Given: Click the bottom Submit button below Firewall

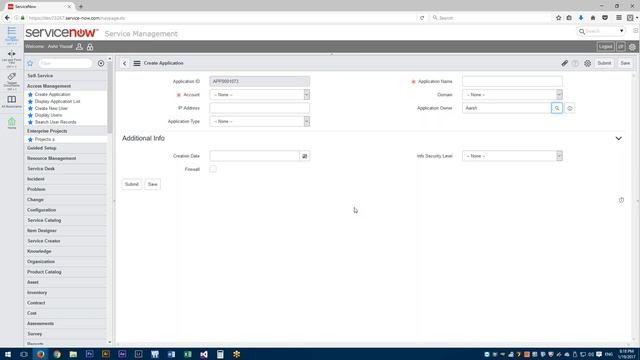Looking at the screenshot, I should [x=132, y=184].
